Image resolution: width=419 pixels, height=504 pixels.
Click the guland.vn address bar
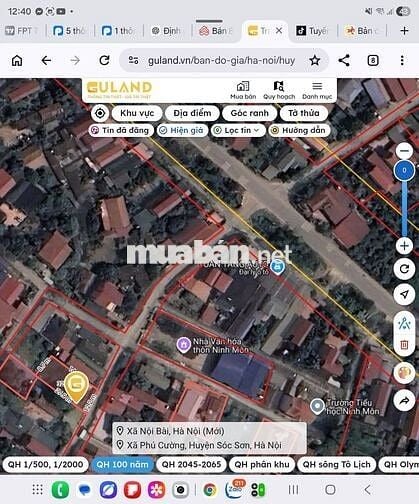pos(224,60)
